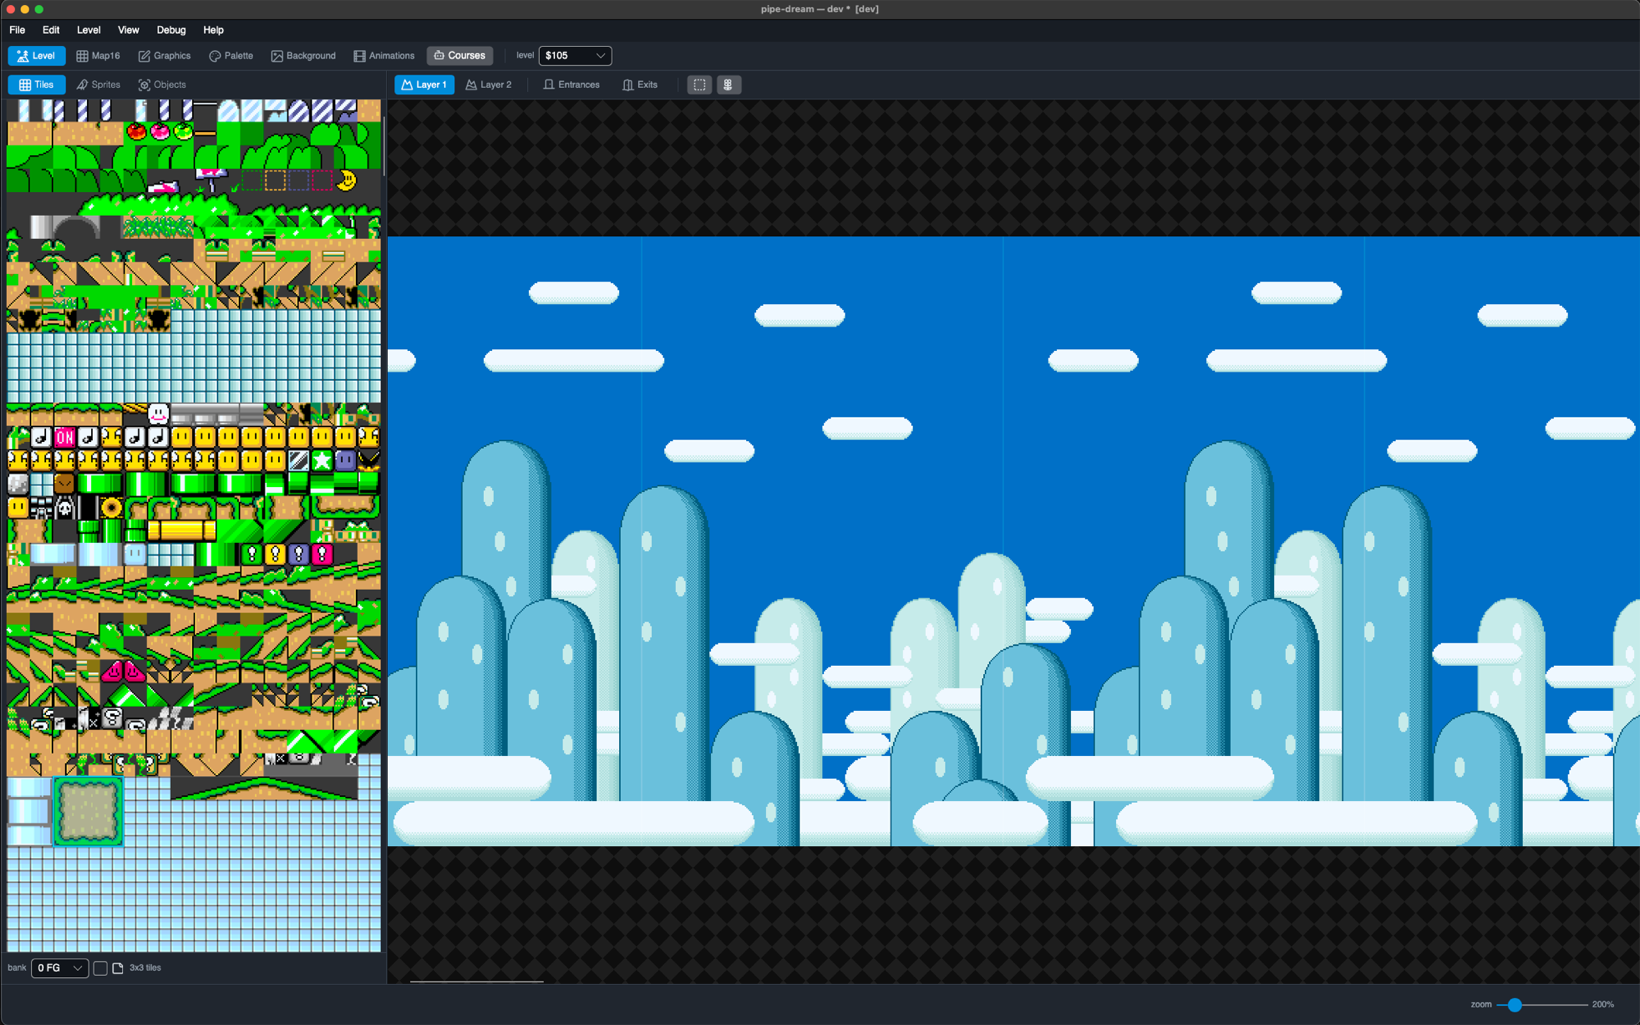Viewport: 1640px width, 1025px height.
Task: Open the Level menu
Action: point(89,30)
